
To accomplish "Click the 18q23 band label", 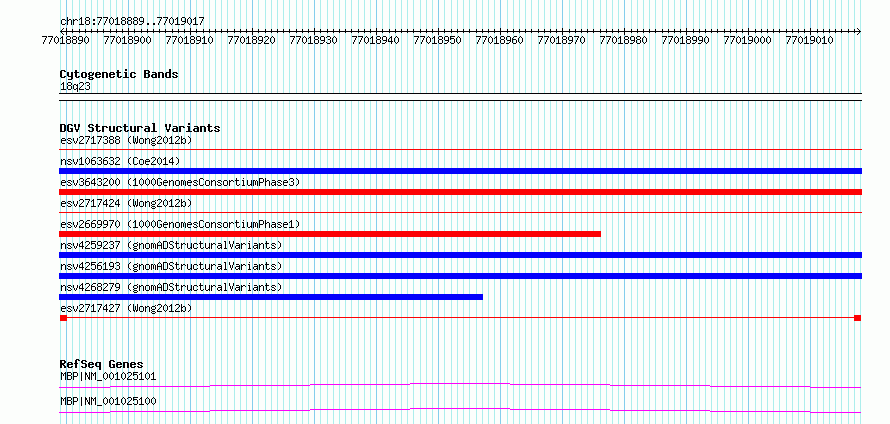I will tap(75, 87).
